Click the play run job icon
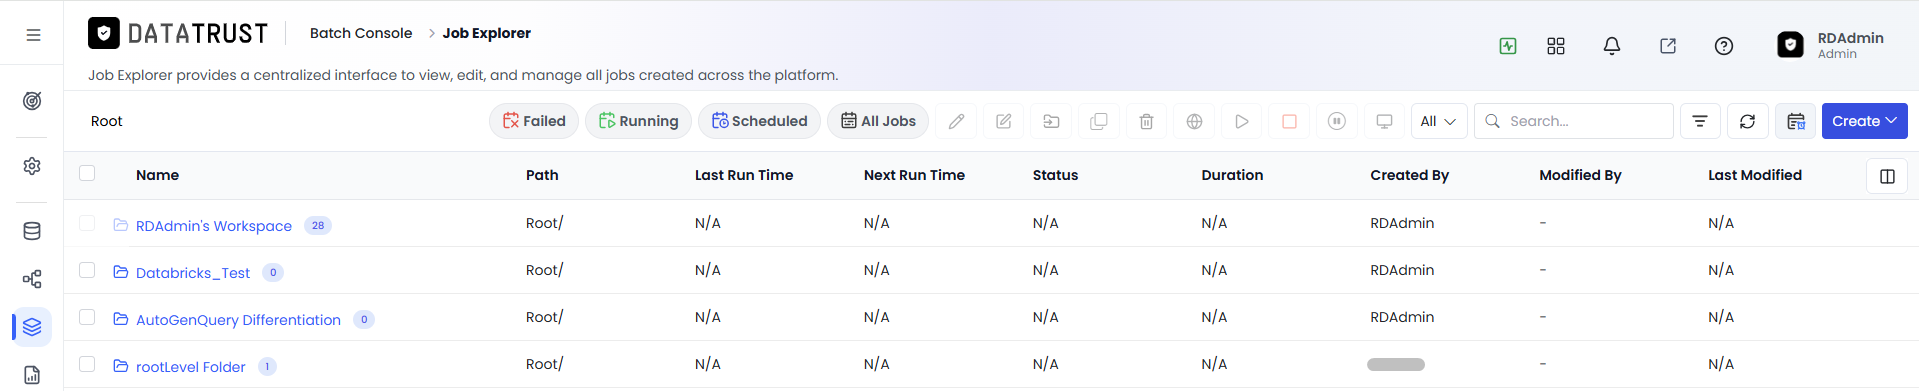The height and width of the screenshot is (391, 1919). tap(1242, 121)
